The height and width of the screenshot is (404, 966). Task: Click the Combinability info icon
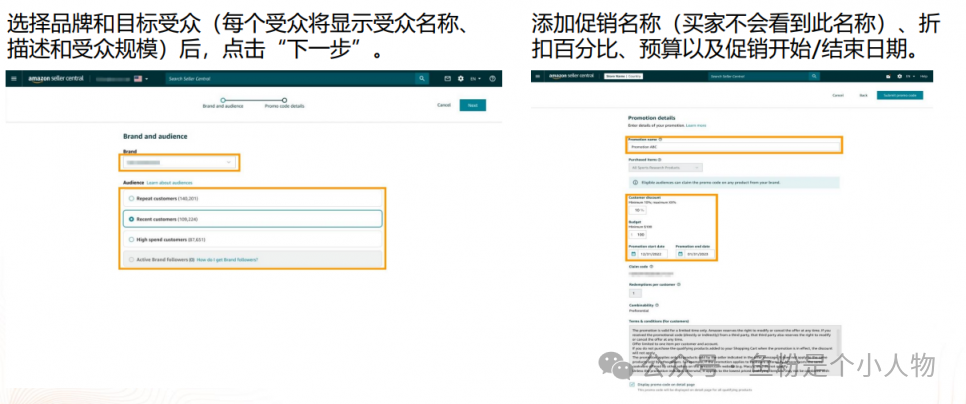click(657, 305)
